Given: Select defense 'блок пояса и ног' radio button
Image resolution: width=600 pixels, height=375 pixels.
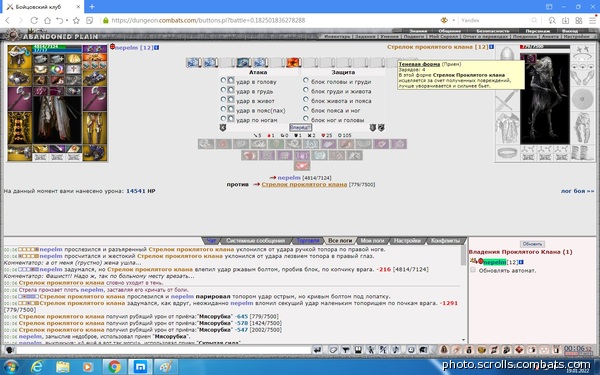Looking at the screenshot, I should [x=306, y=109].
